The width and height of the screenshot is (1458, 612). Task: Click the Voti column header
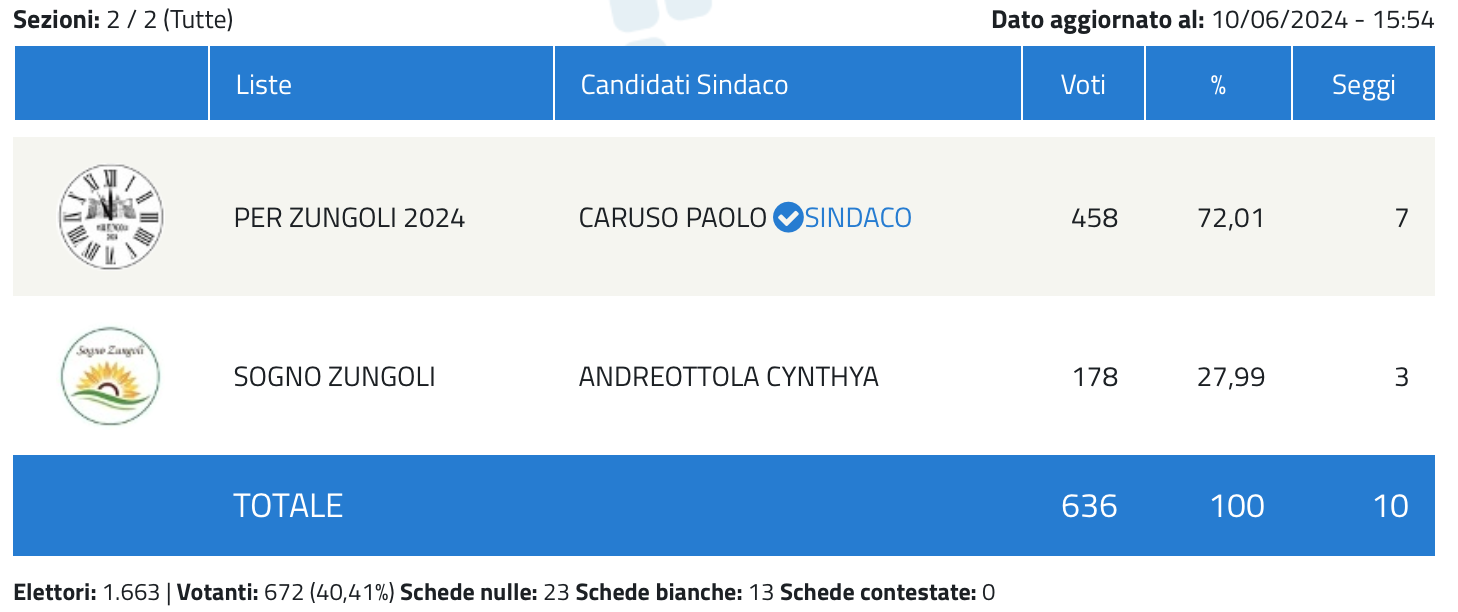click(x=1083, y=84)
